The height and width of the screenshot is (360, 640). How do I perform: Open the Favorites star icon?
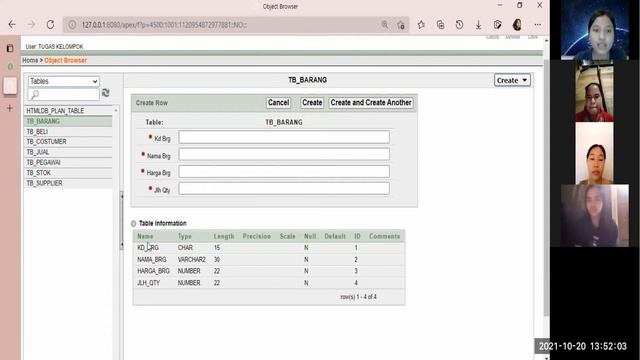coord(421,25)
